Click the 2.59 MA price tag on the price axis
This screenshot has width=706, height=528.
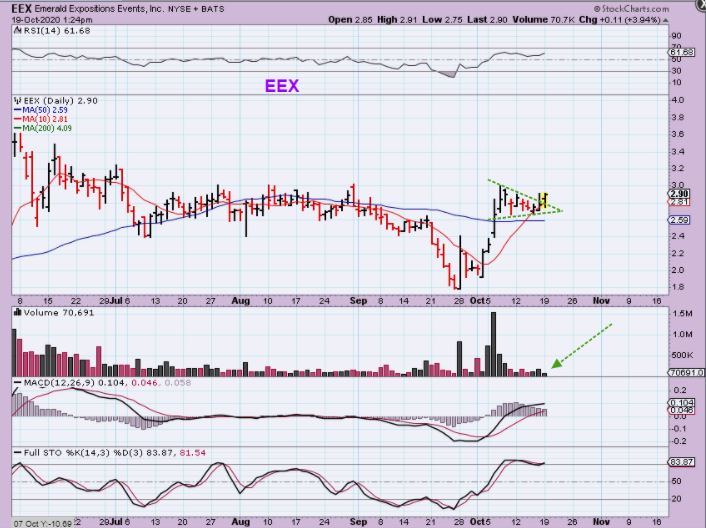[x=679, y=220]
